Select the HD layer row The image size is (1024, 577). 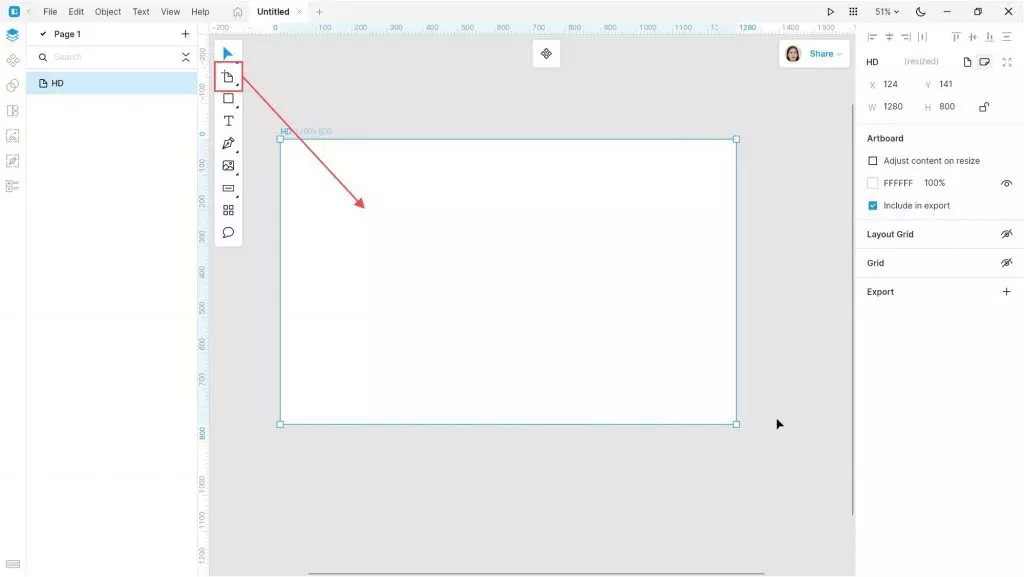112,84
